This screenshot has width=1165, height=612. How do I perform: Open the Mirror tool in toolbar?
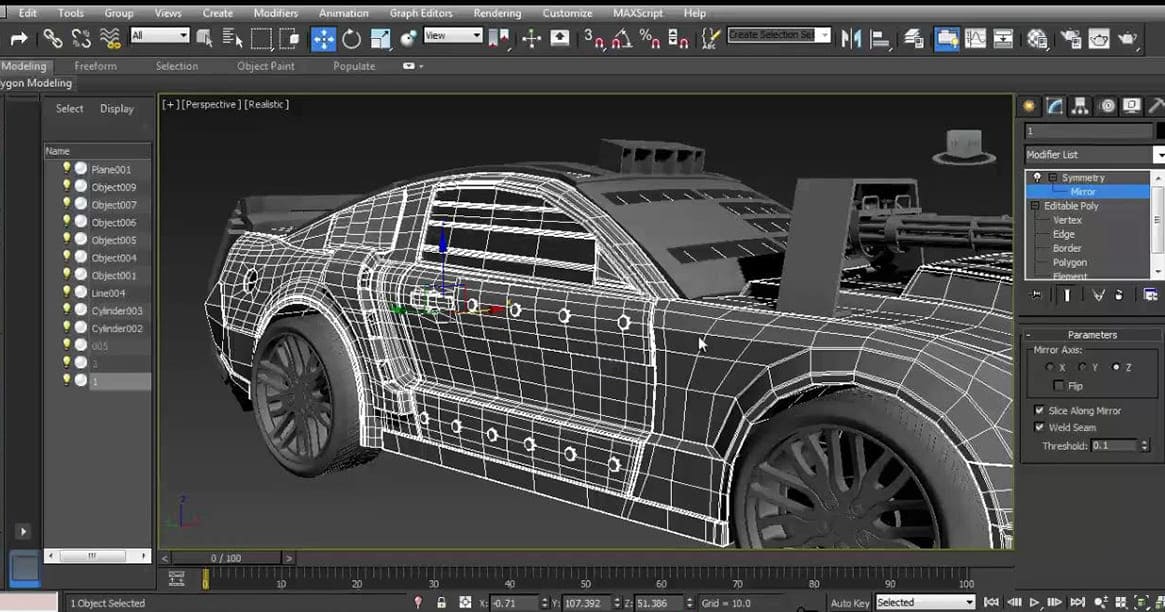tap(851, 39)
